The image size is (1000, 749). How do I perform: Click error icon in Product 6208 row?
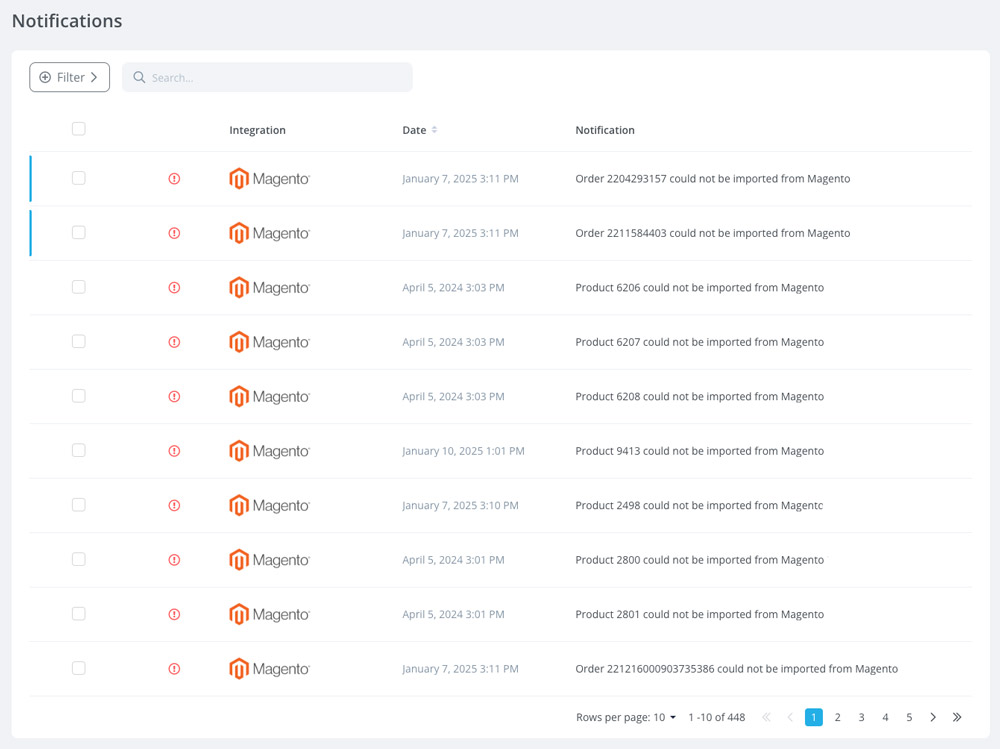pyautogui.click(x=174, y=397)
